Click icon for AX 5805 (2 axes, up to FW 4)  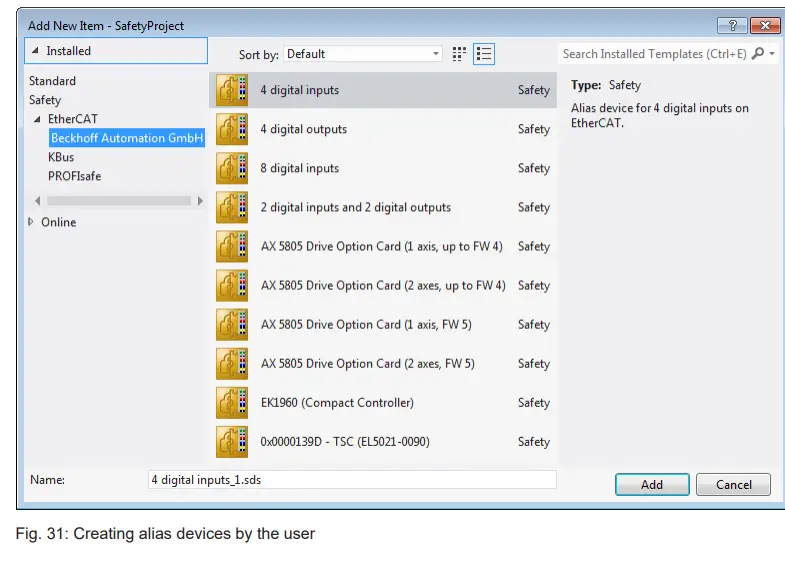(232, 285)
